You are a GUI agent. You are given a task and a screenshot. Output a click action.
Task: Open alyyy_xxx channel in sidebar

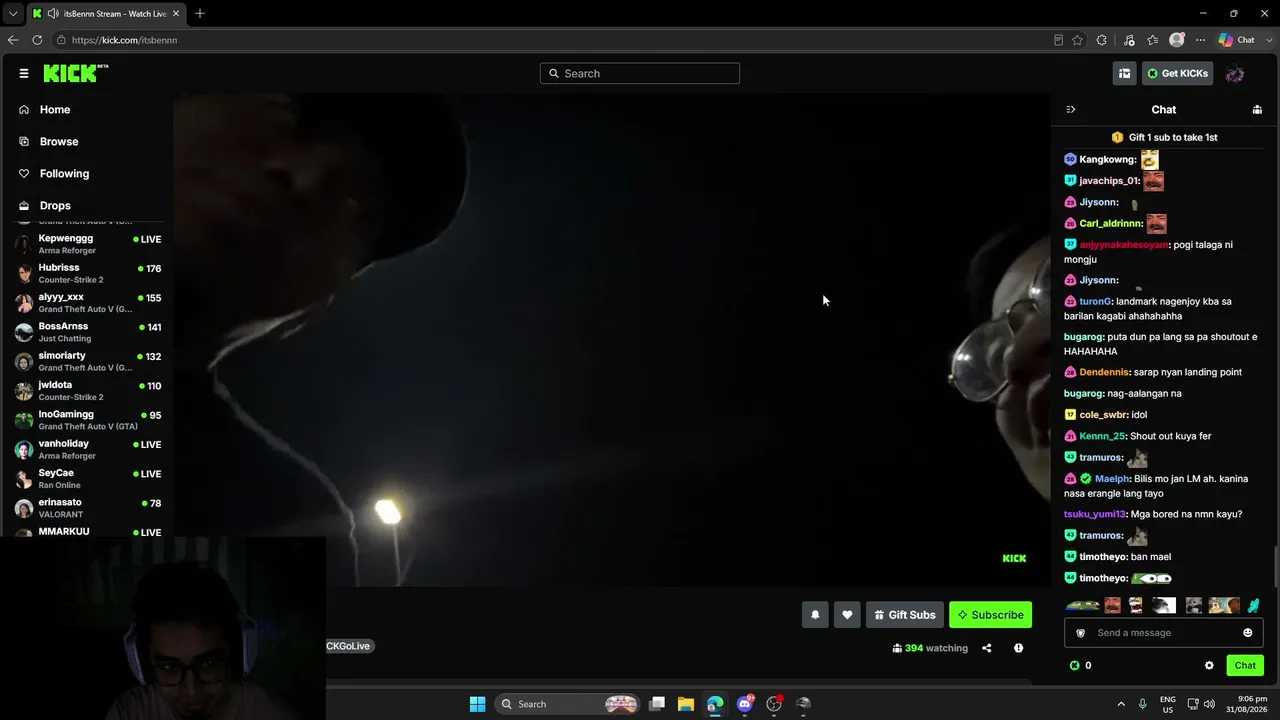pyautogui.click(x=87, y=303)
